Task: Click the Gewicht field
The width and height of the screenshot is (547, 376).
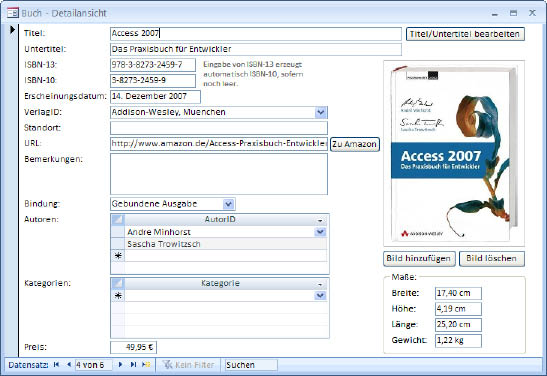Action: [x=458, y=340]
